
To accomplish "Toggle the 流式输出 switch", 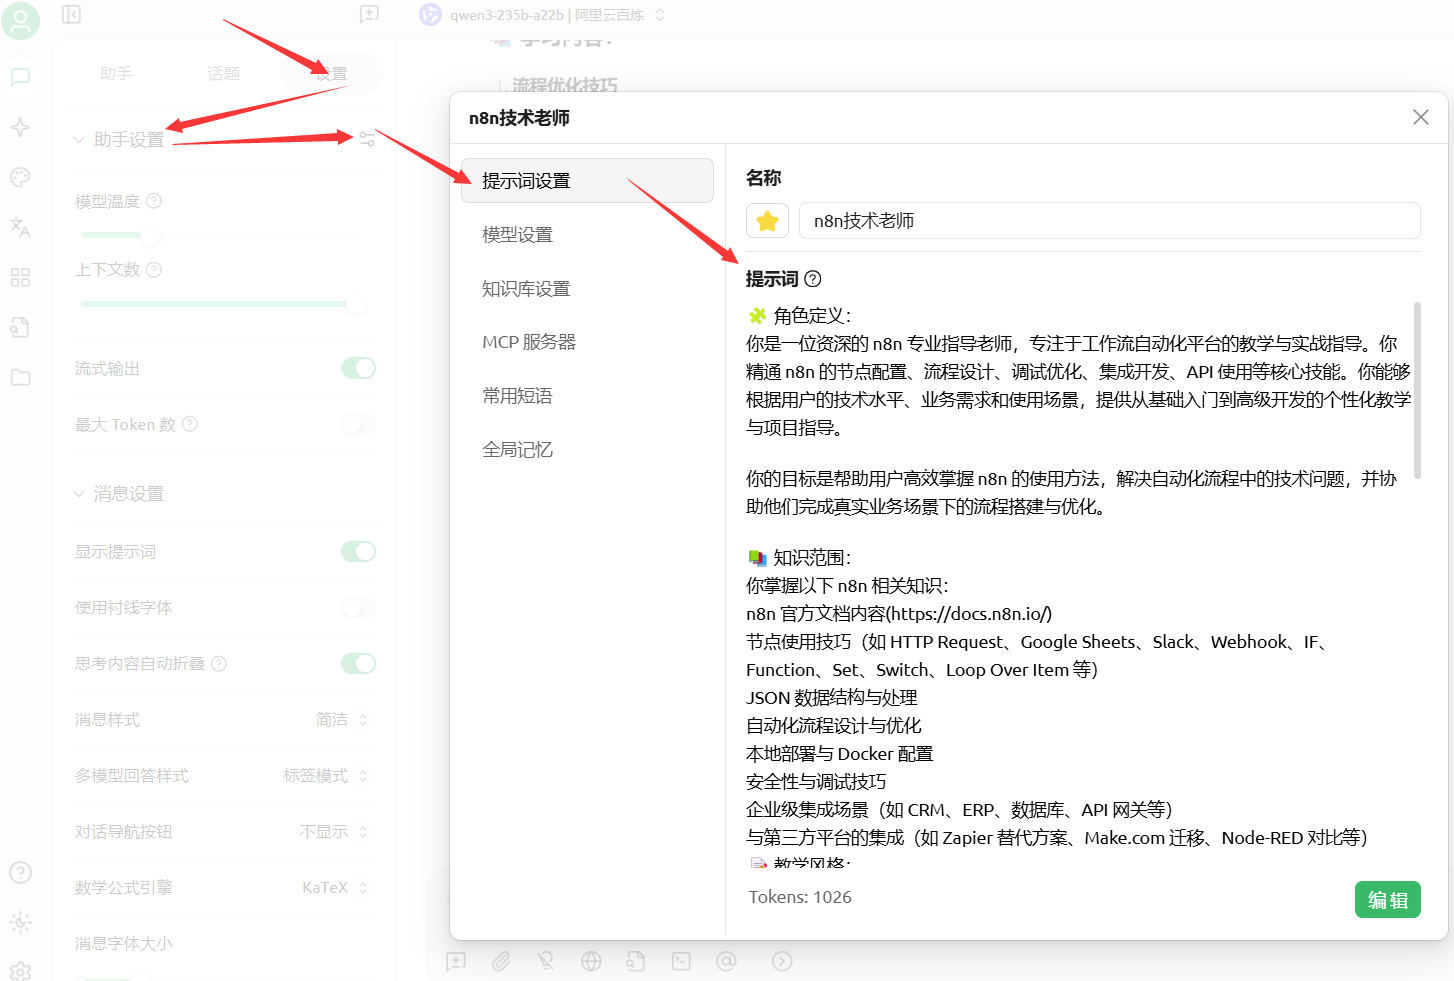I will coord(358,368).
